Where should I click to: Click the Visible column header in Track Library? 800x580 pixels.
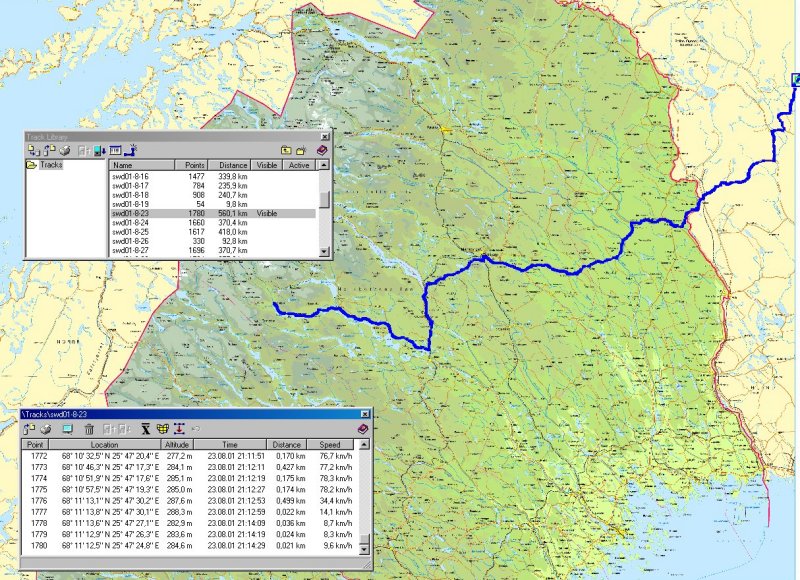[x=268, y=165]
